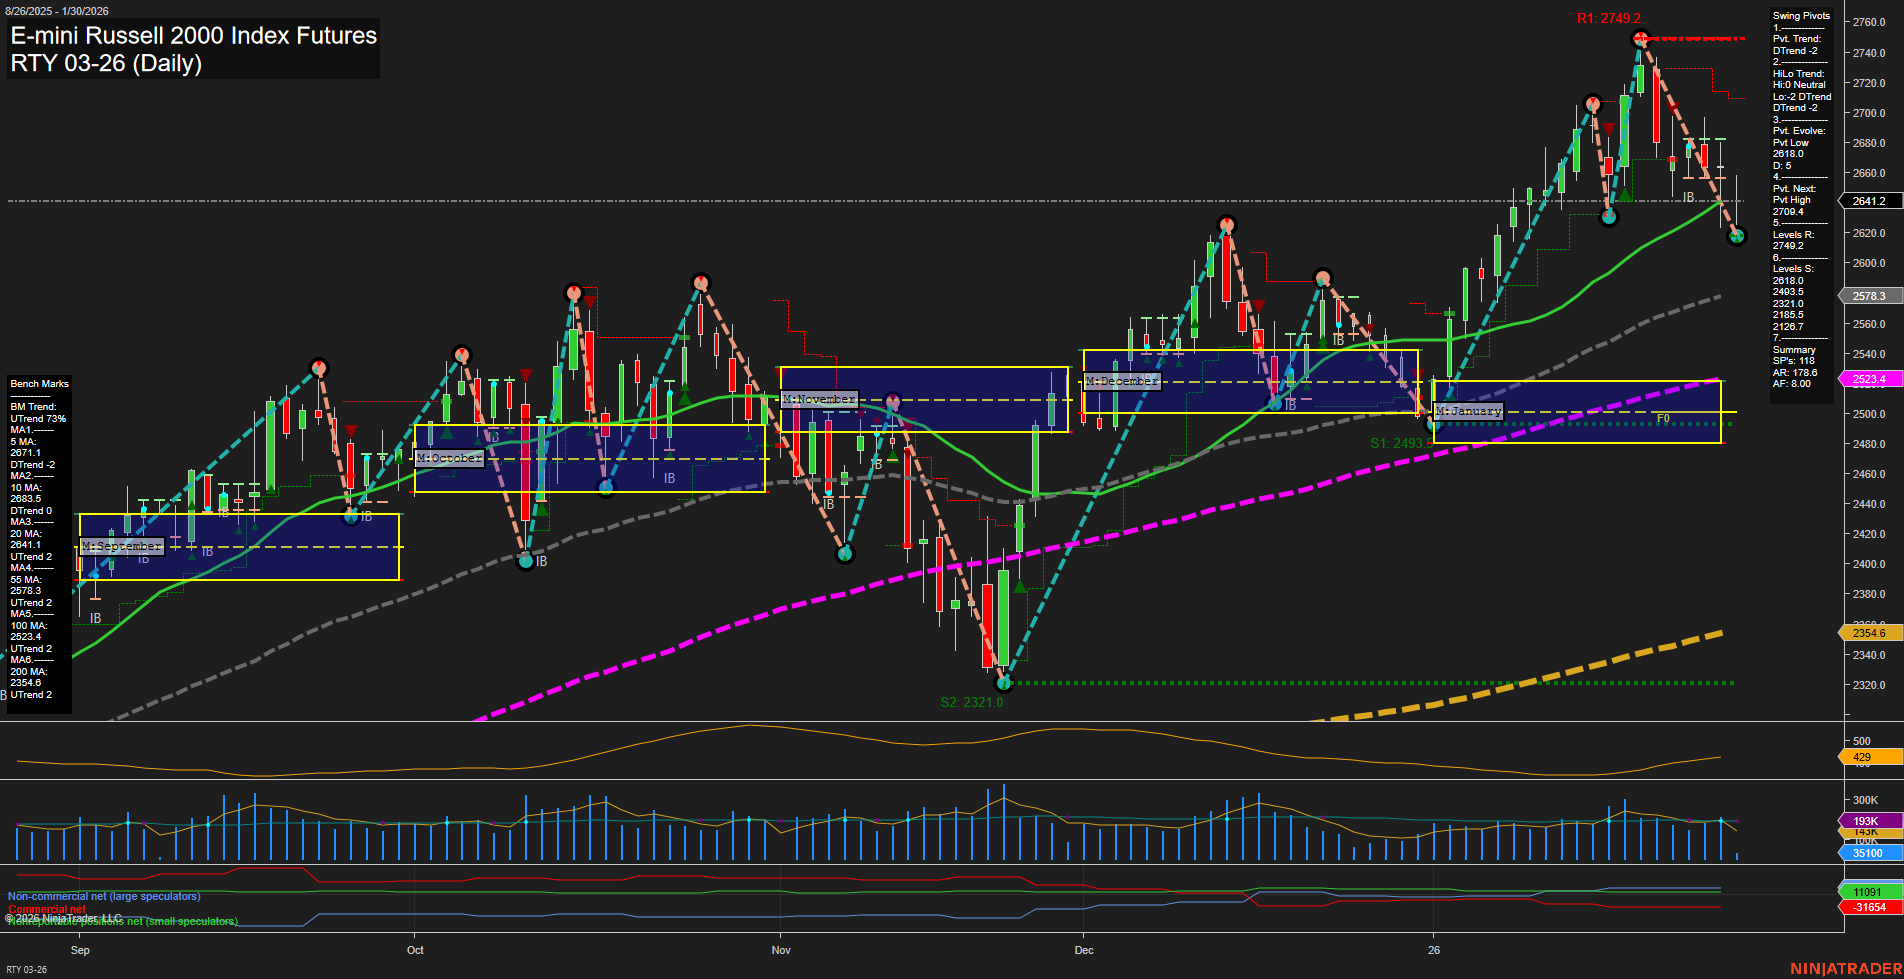Click the Bench Marks panel heading
Screen dimensions: 1904x979
39,384
